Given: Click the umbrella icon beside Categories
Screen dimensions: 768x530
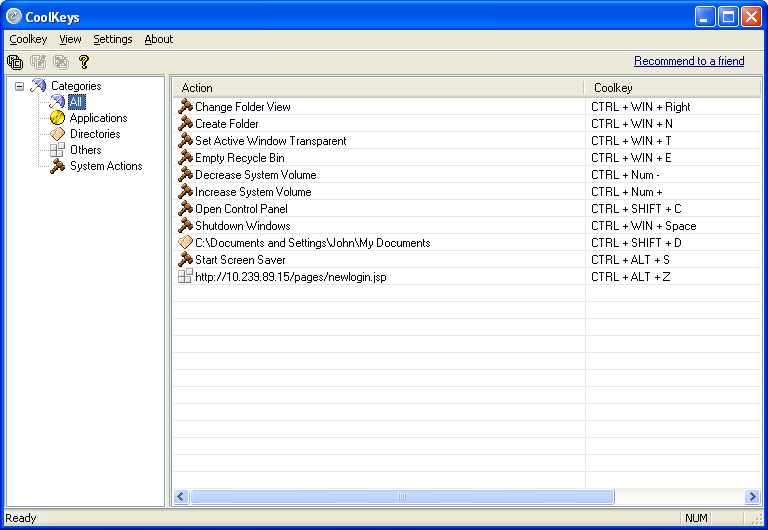Looking at the screenshot, I should point(38,86).
